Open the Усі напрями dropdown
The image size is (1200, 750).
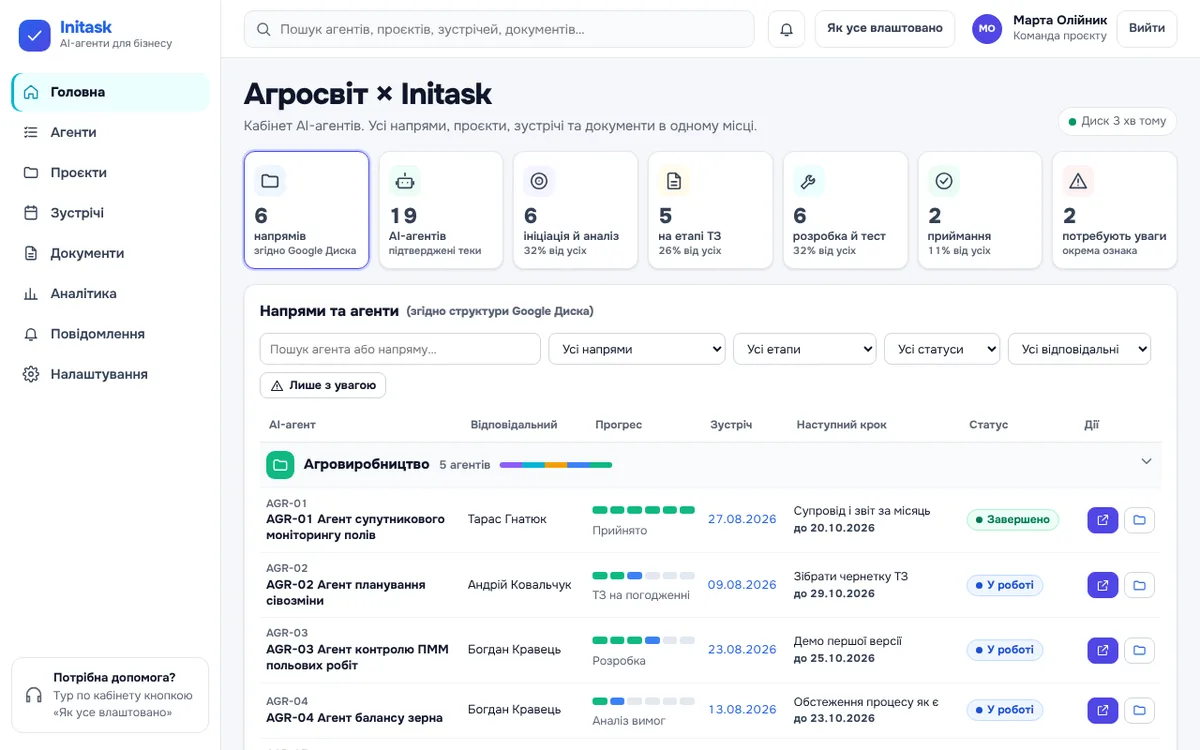(637, 349)
